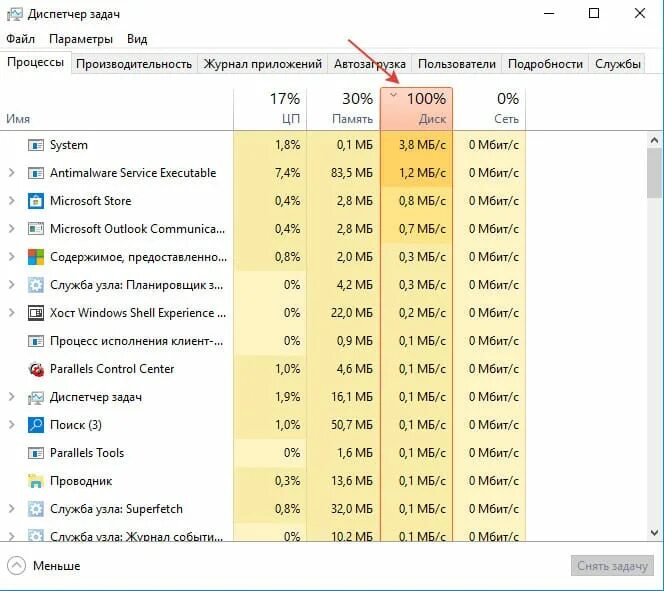Click the vertical scrollbar thumb
This screenshot has width=664, height=591.
click(655, 173)
